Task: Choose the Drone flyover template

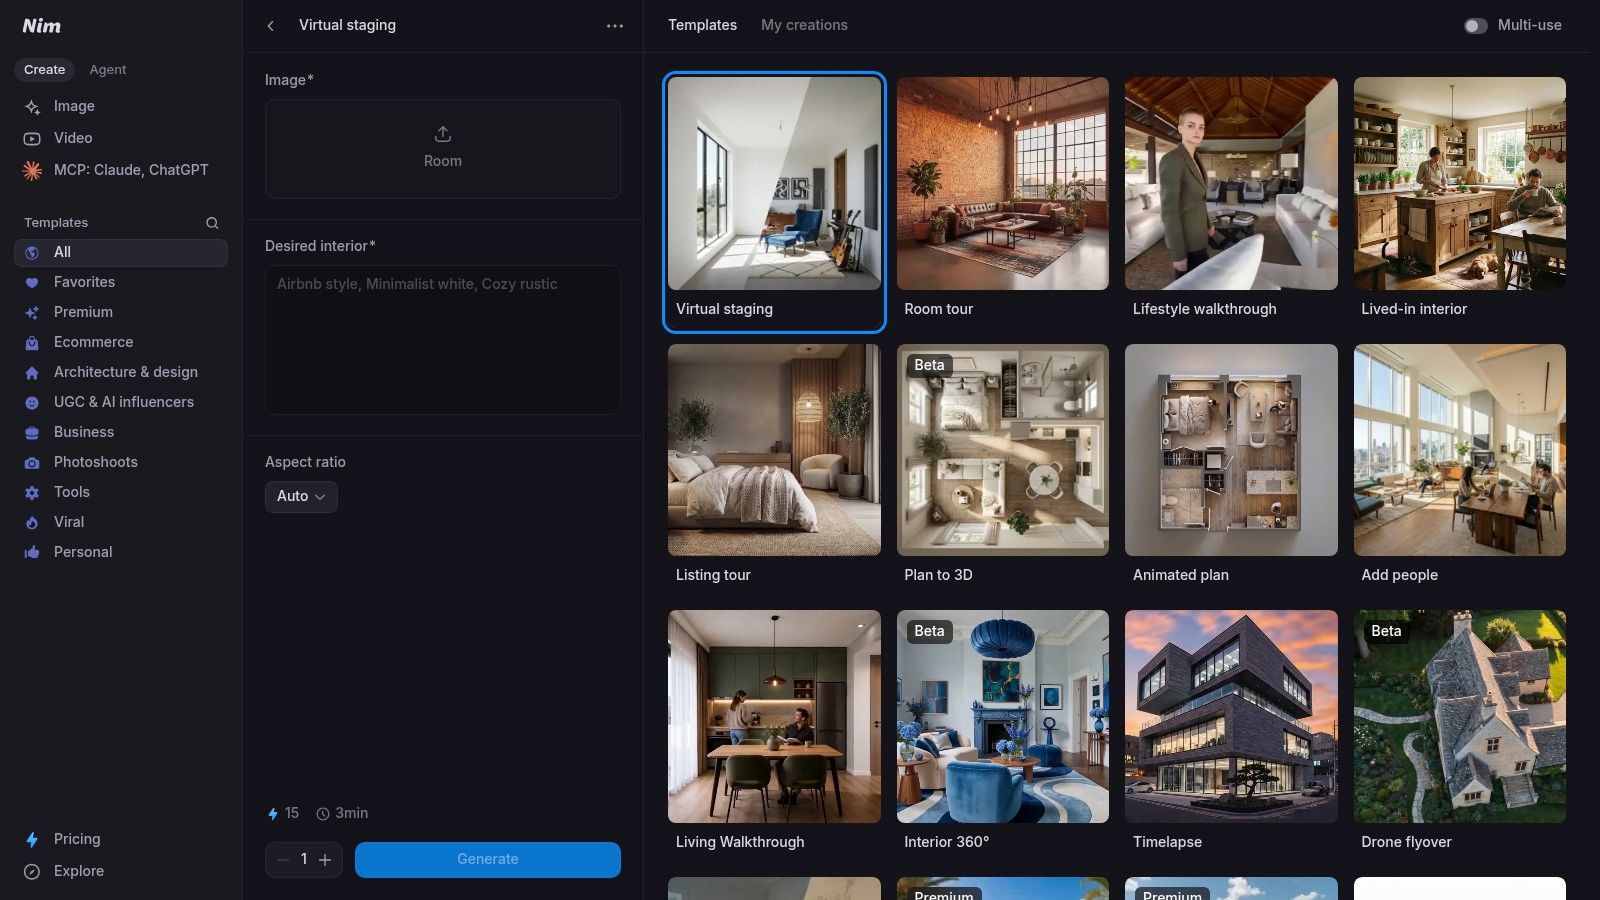Action: (x=1460, y=717)
